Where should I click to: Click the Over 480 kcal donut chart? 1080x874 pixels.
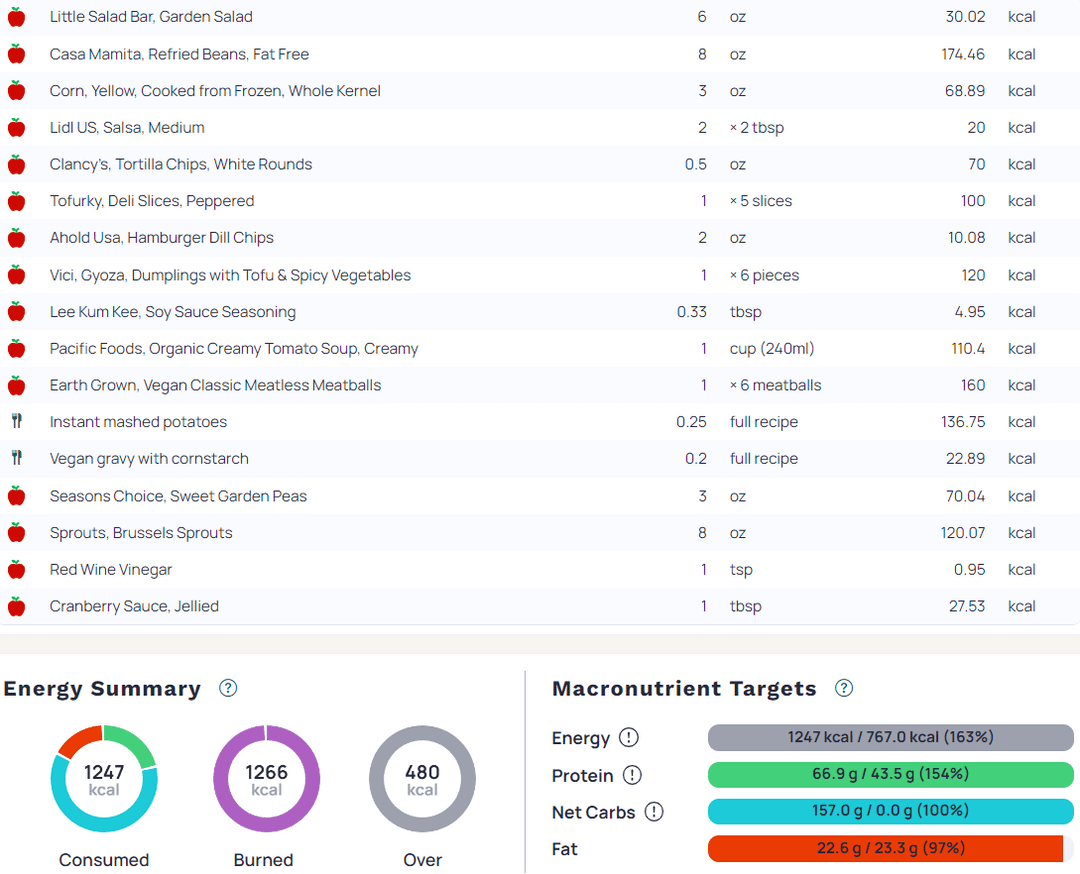(422, 779)
